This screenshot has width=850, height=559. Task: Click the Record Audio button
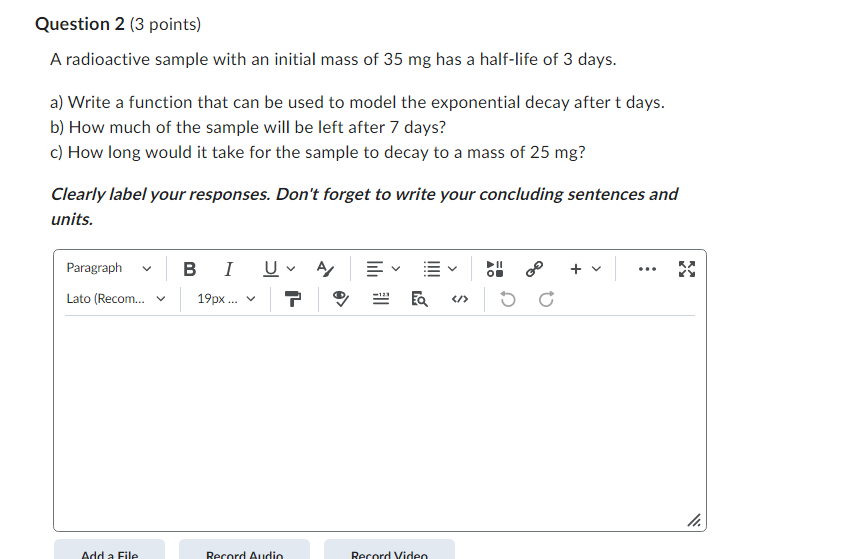[x=244, y=549]
